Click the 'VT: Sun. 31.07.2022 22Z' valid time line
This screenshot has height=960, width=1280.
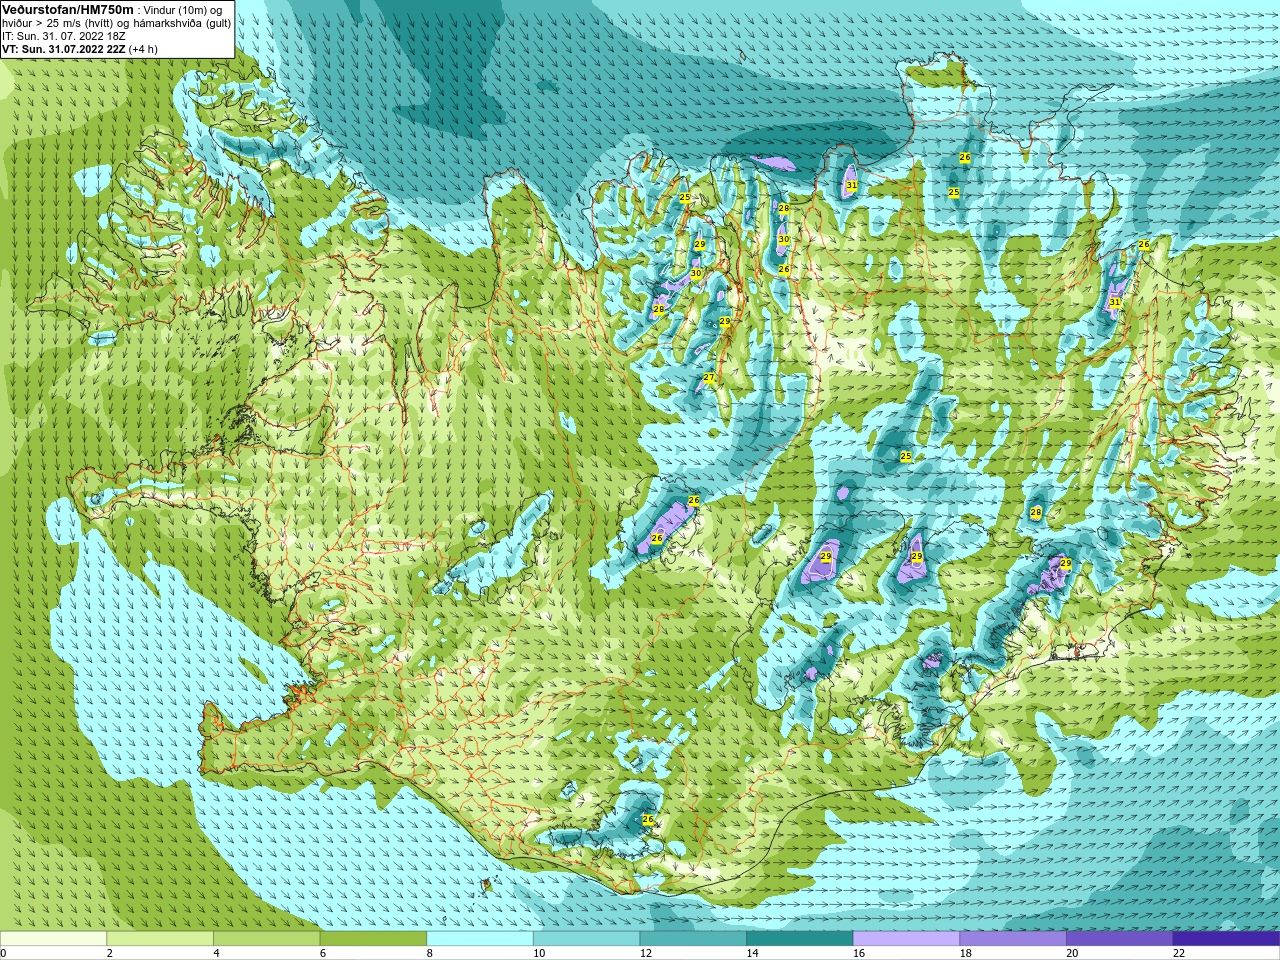point(64,49)
